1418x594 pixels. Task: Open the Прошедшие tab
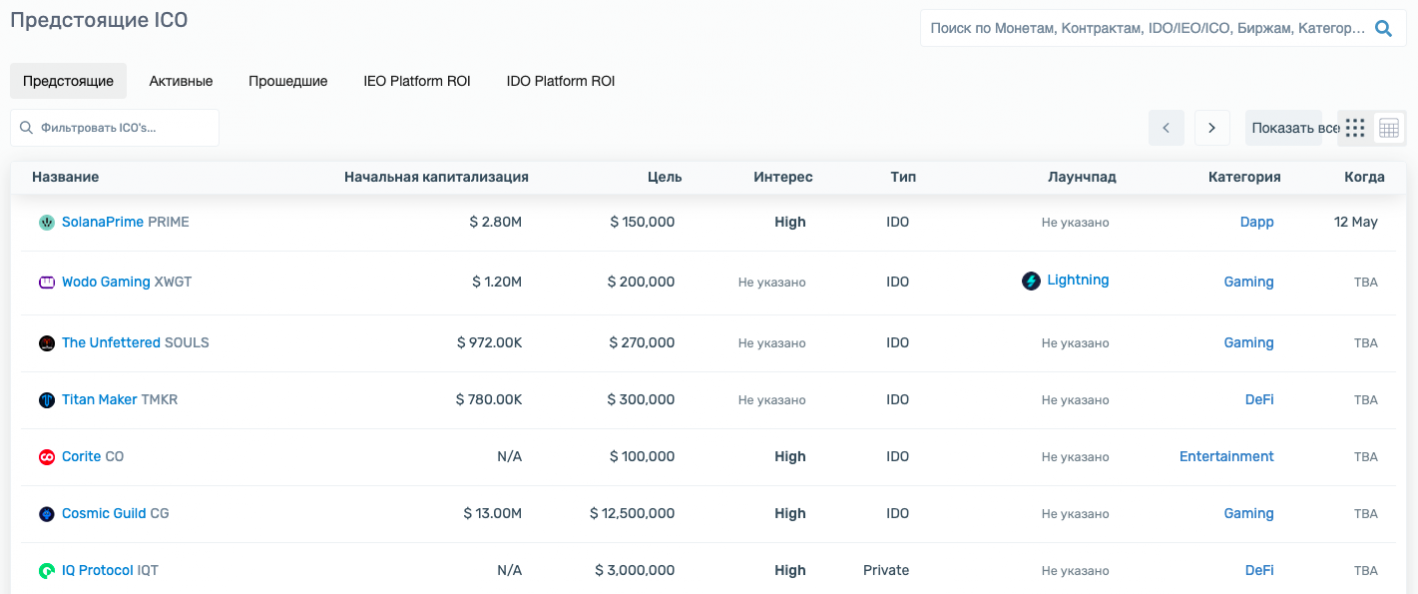tap(288, 81)
